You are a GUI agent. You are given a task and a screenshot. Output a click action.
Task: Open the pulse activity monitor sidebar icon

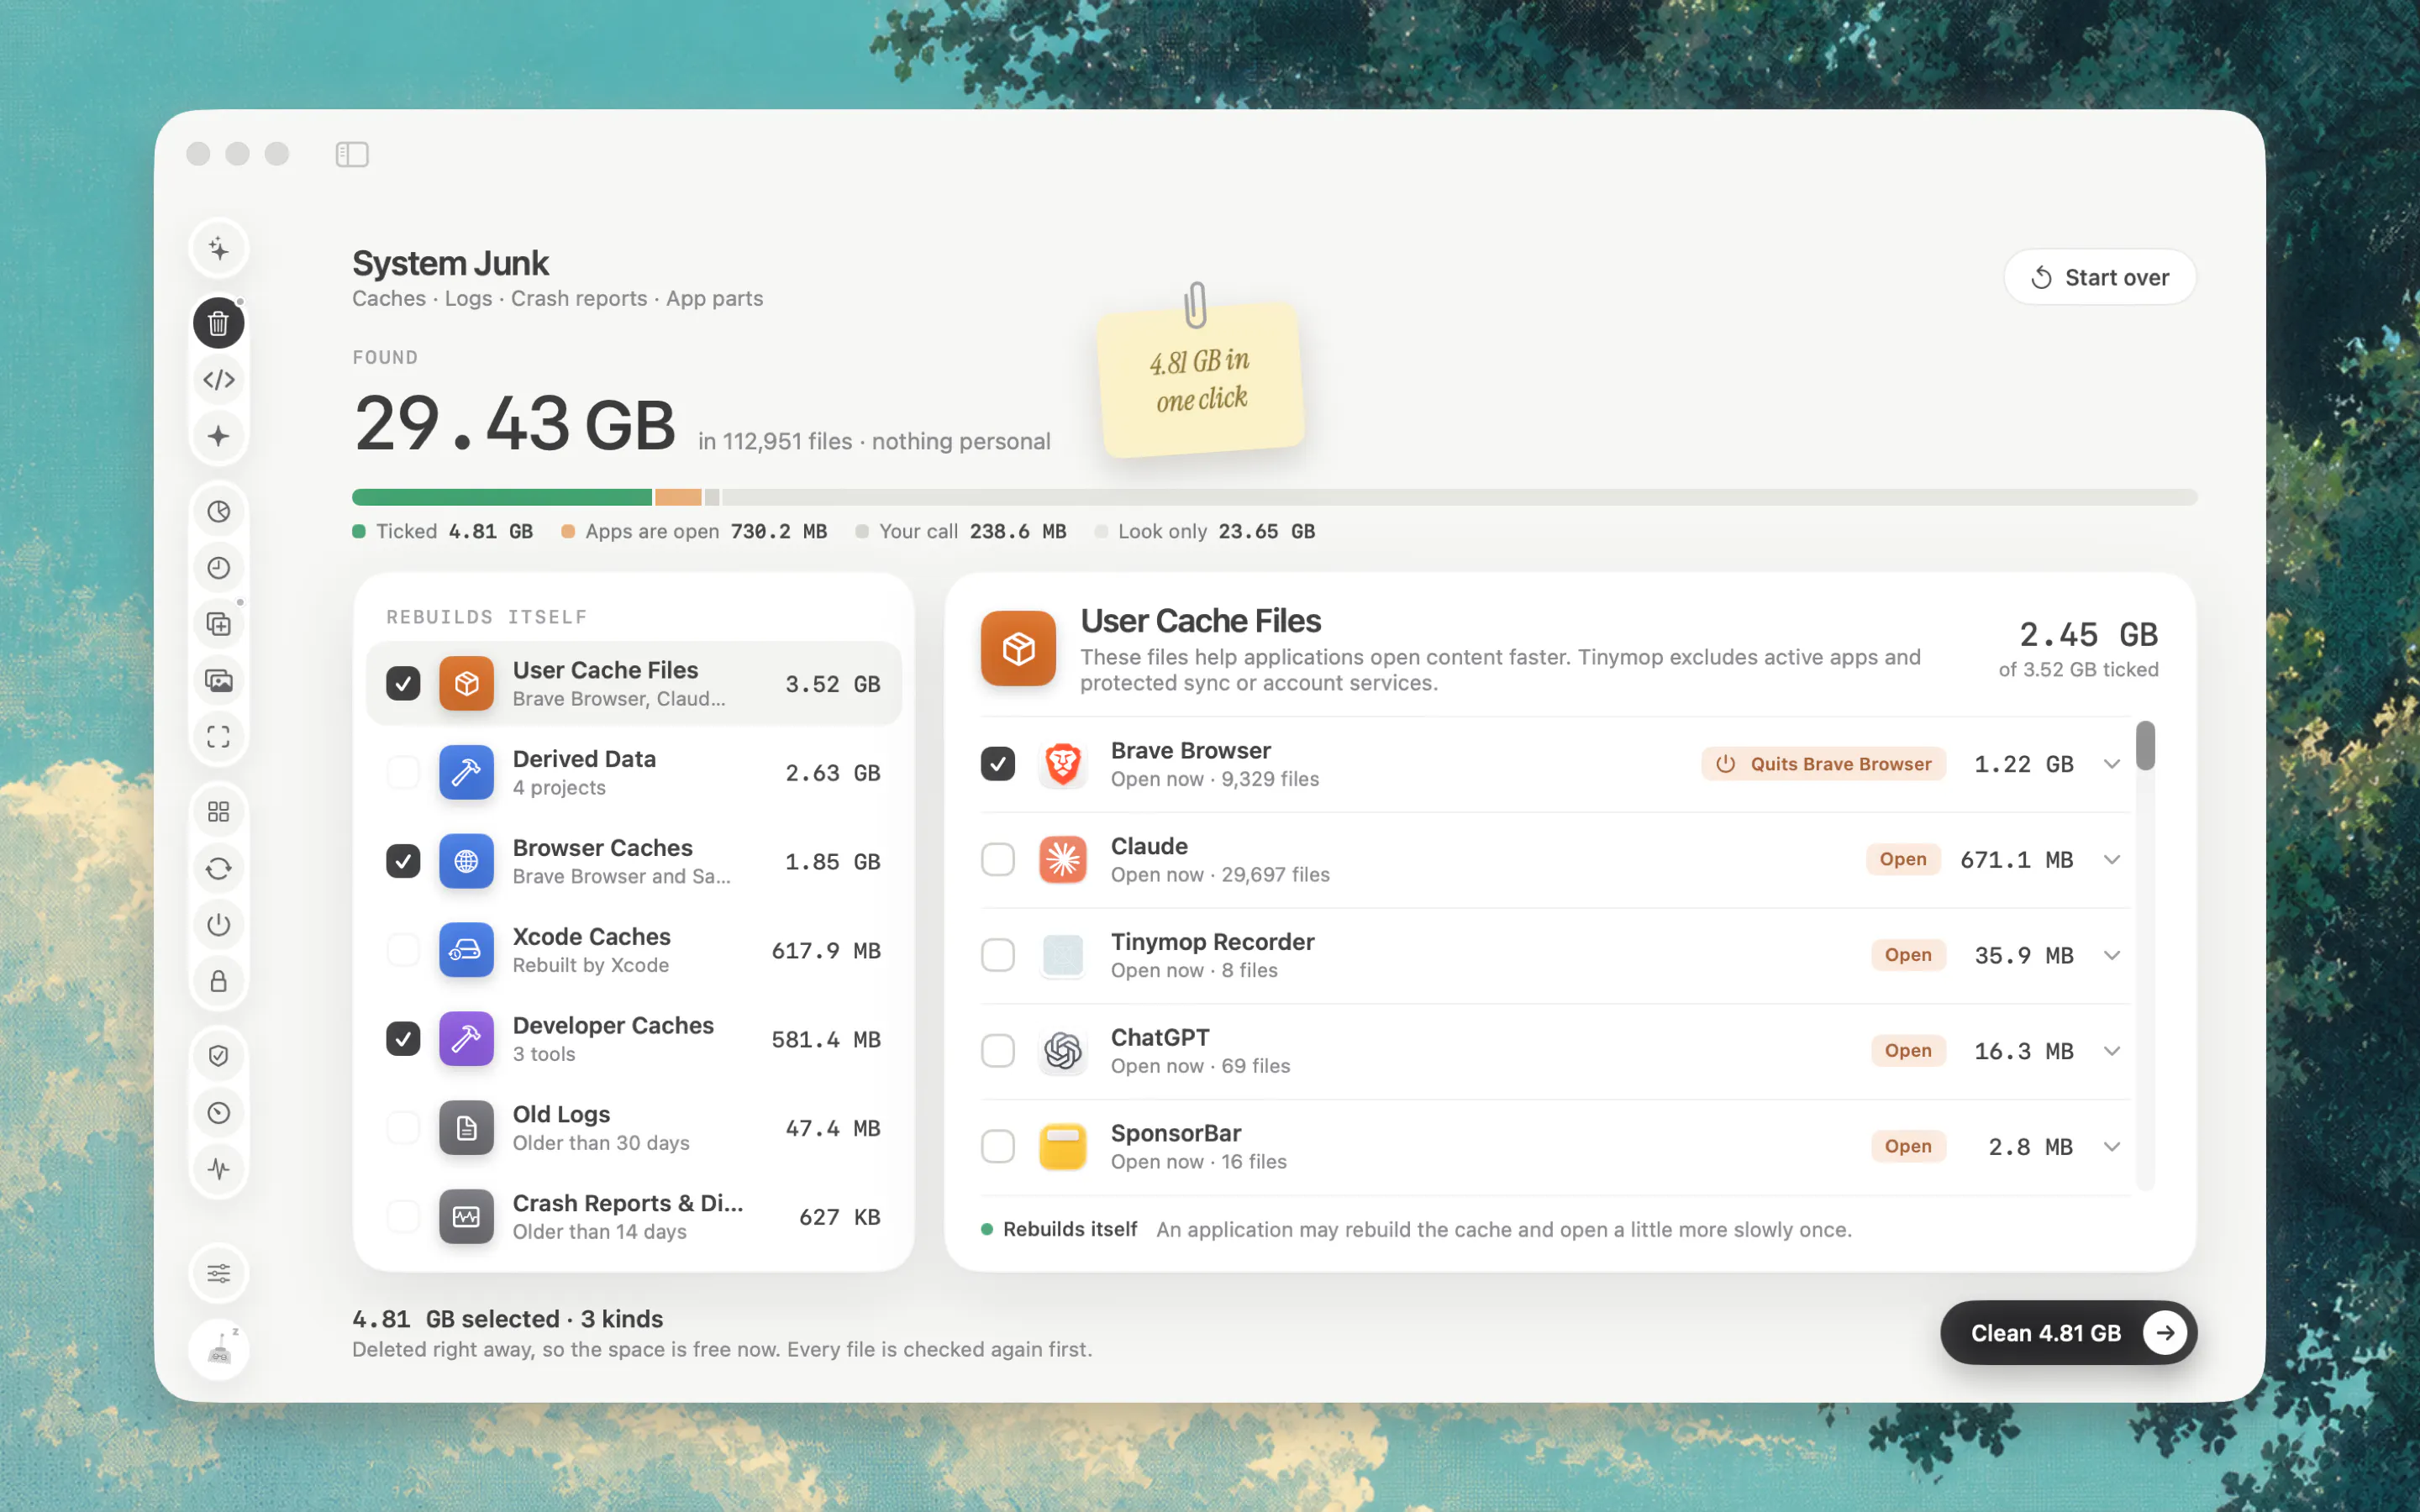pos(218,1169)
